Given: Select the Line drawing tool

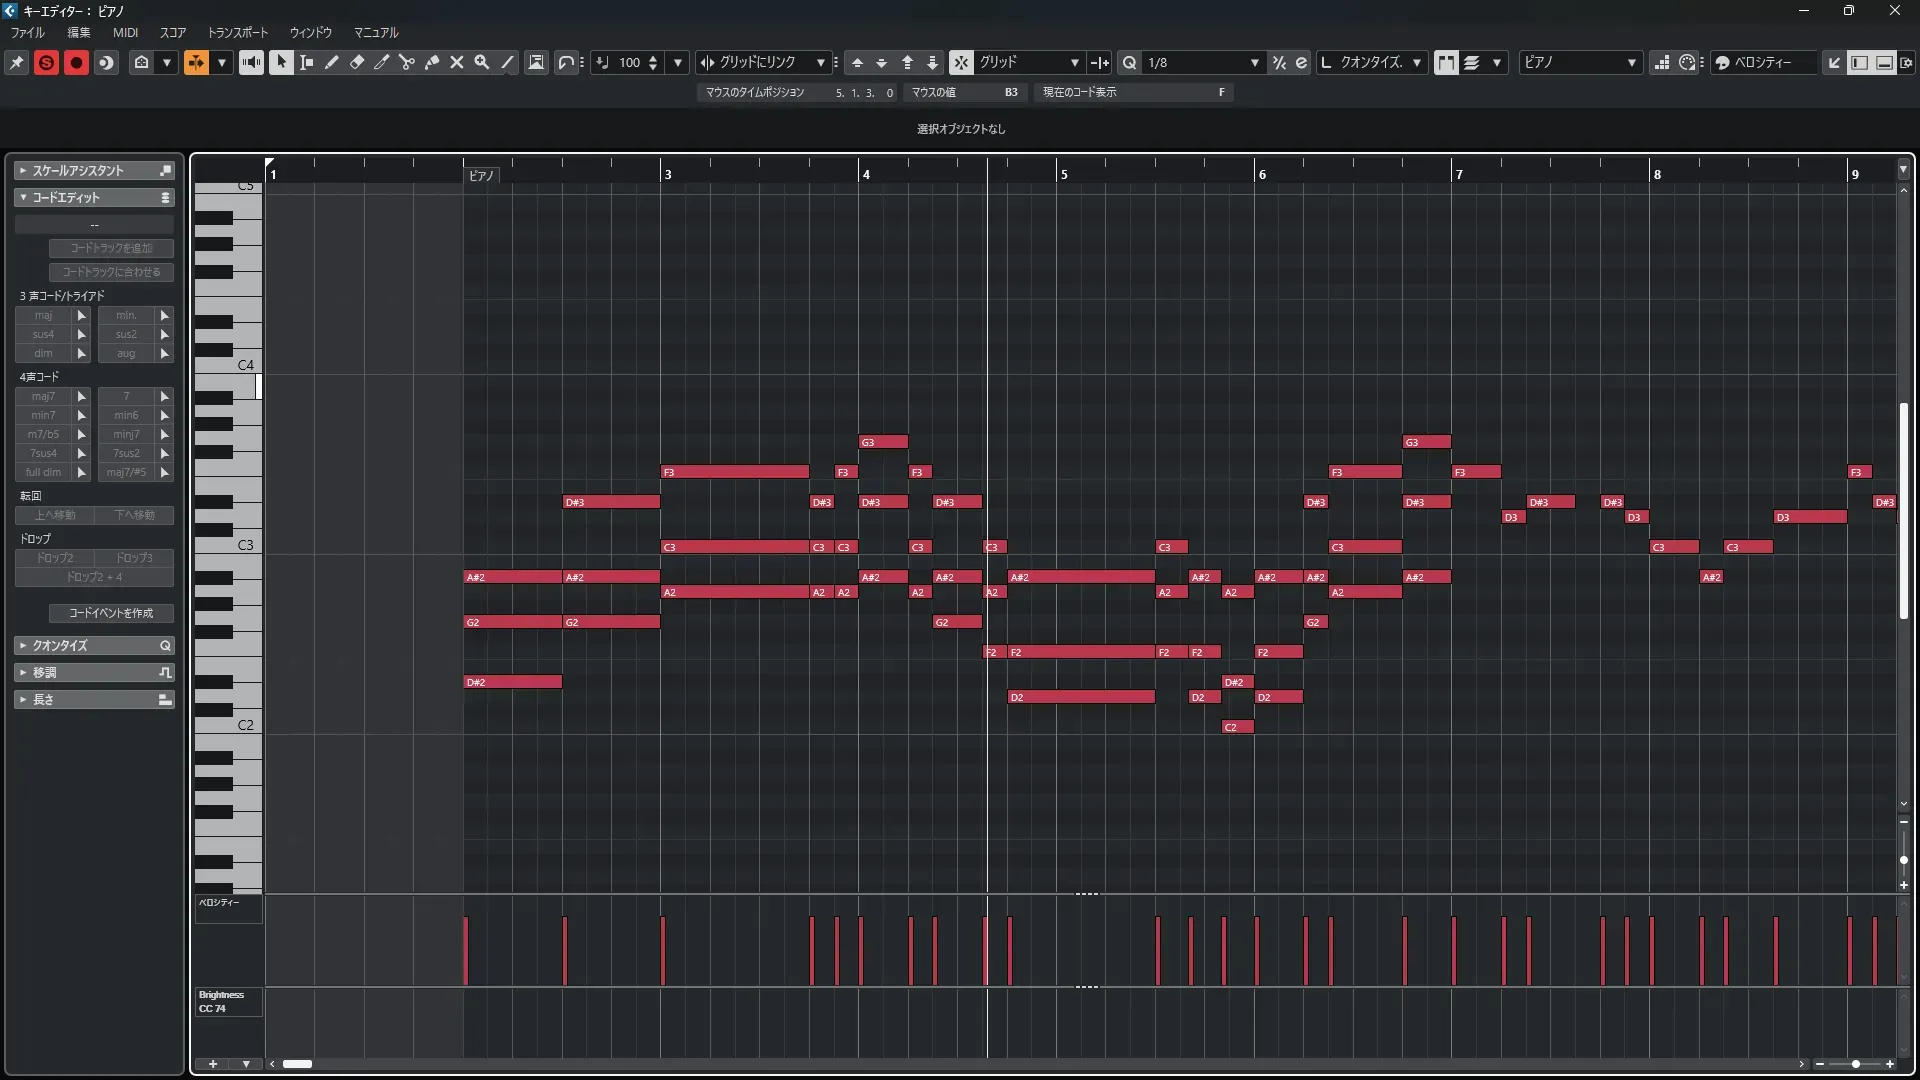Looking at the screenshot, I should pyautogui.click(x=507, y=62).
